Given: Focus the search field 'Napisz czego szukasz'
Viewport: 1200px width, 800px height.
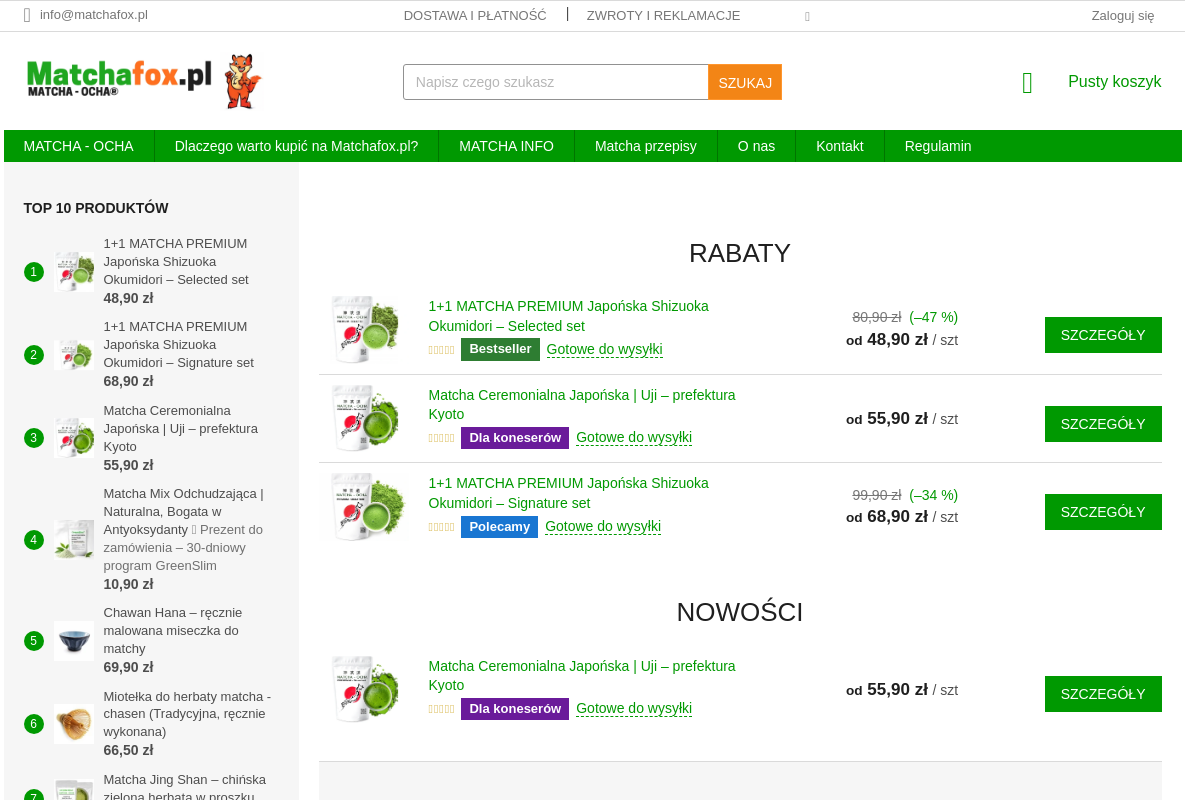Looking at the screenshot, I should click(x=556, y=82).
